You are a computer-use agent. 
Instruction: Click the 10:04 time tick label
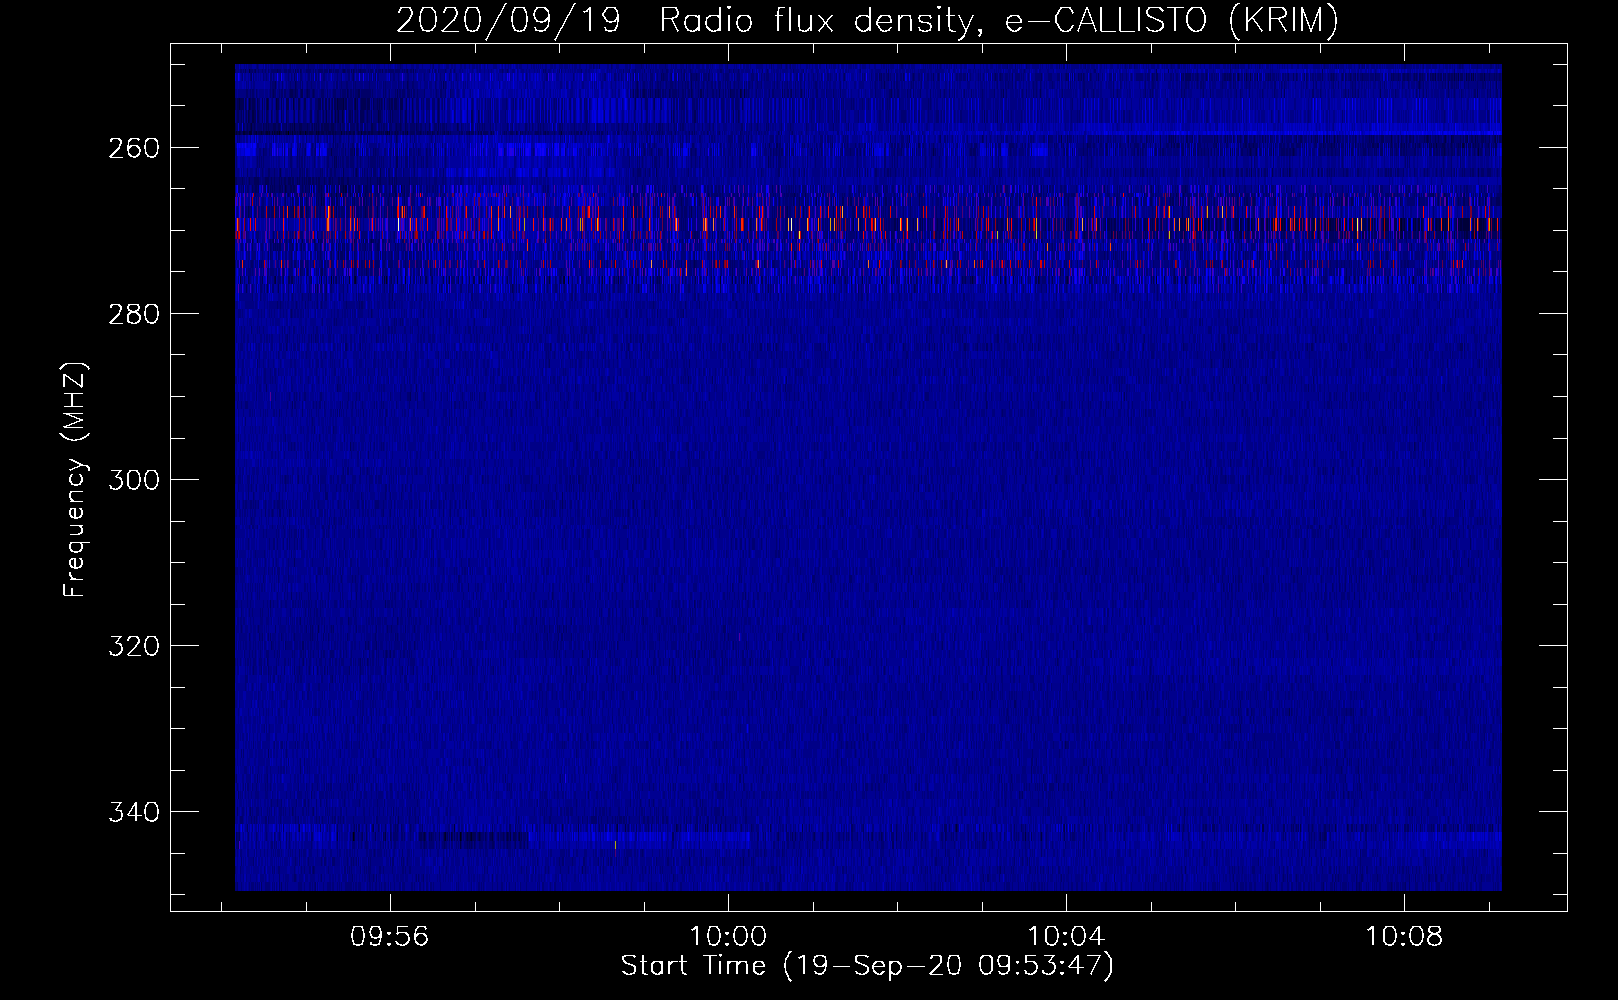coord(1066,937)
